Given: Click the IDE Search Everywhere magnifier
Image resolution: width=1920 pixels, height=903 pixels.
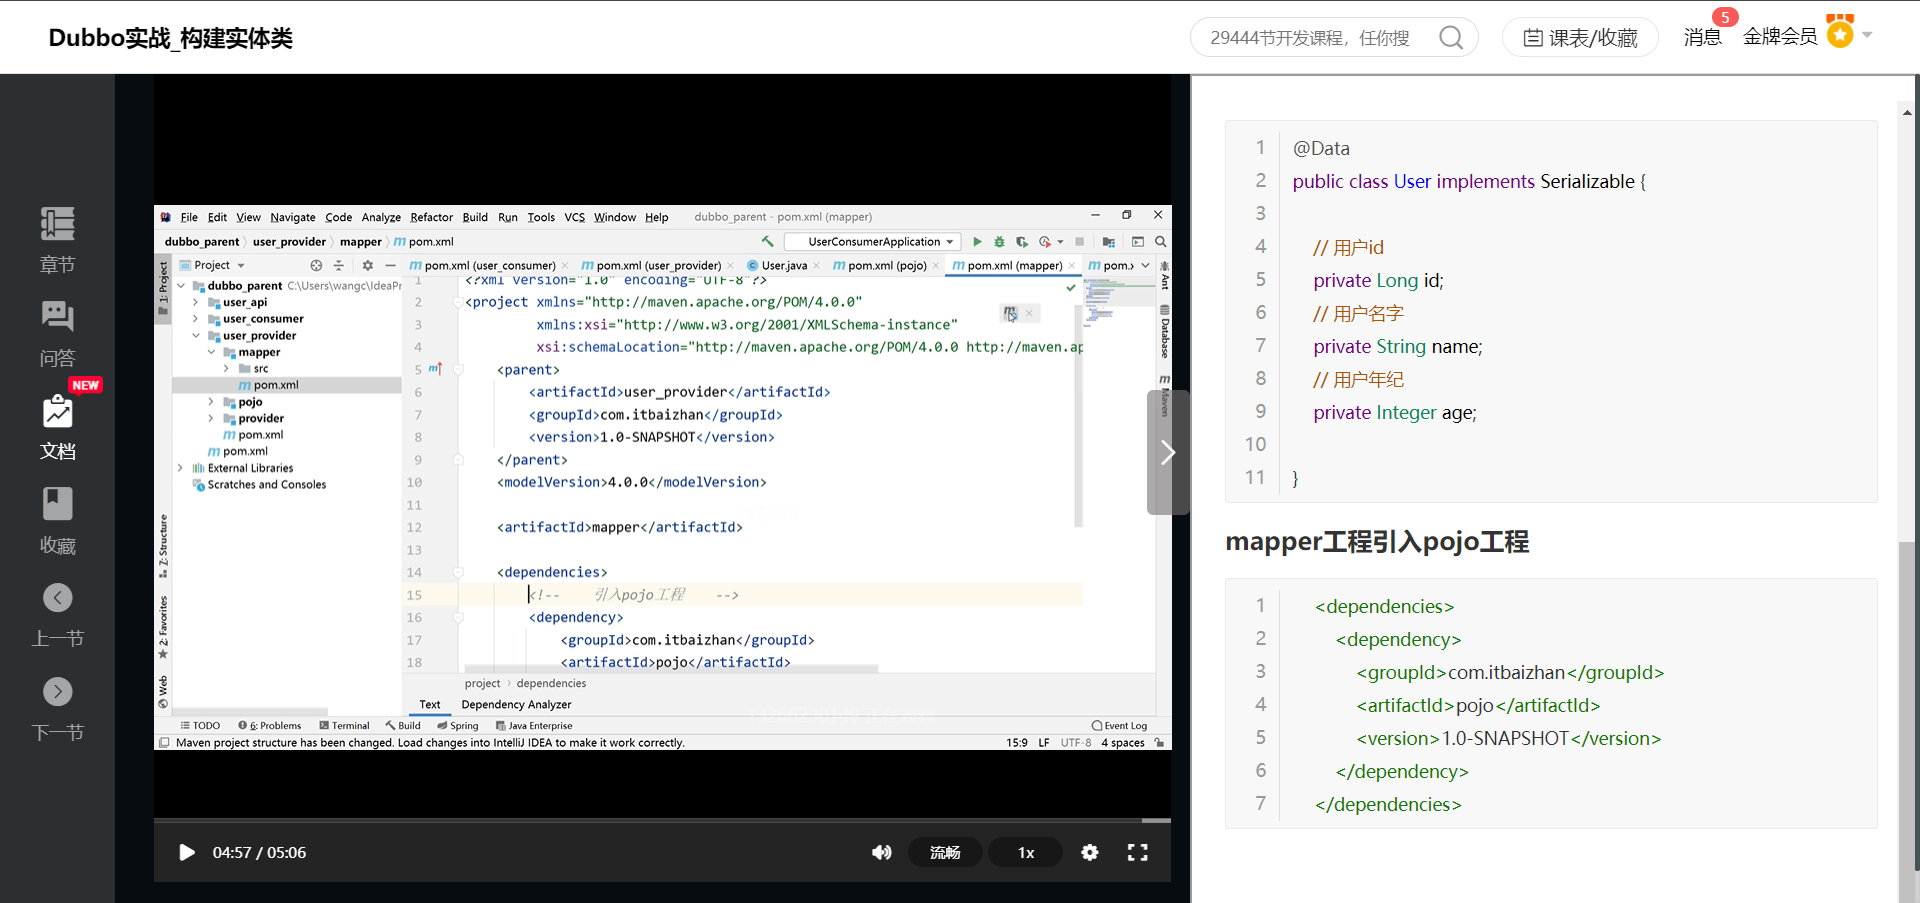Looking at the screenshot, I should [x=1161, y=242].
